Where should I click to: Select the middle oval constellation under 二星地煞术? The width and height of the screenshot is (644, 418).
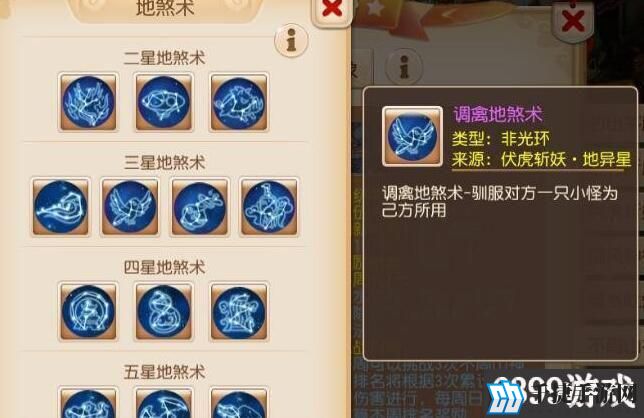coord(164,102)
